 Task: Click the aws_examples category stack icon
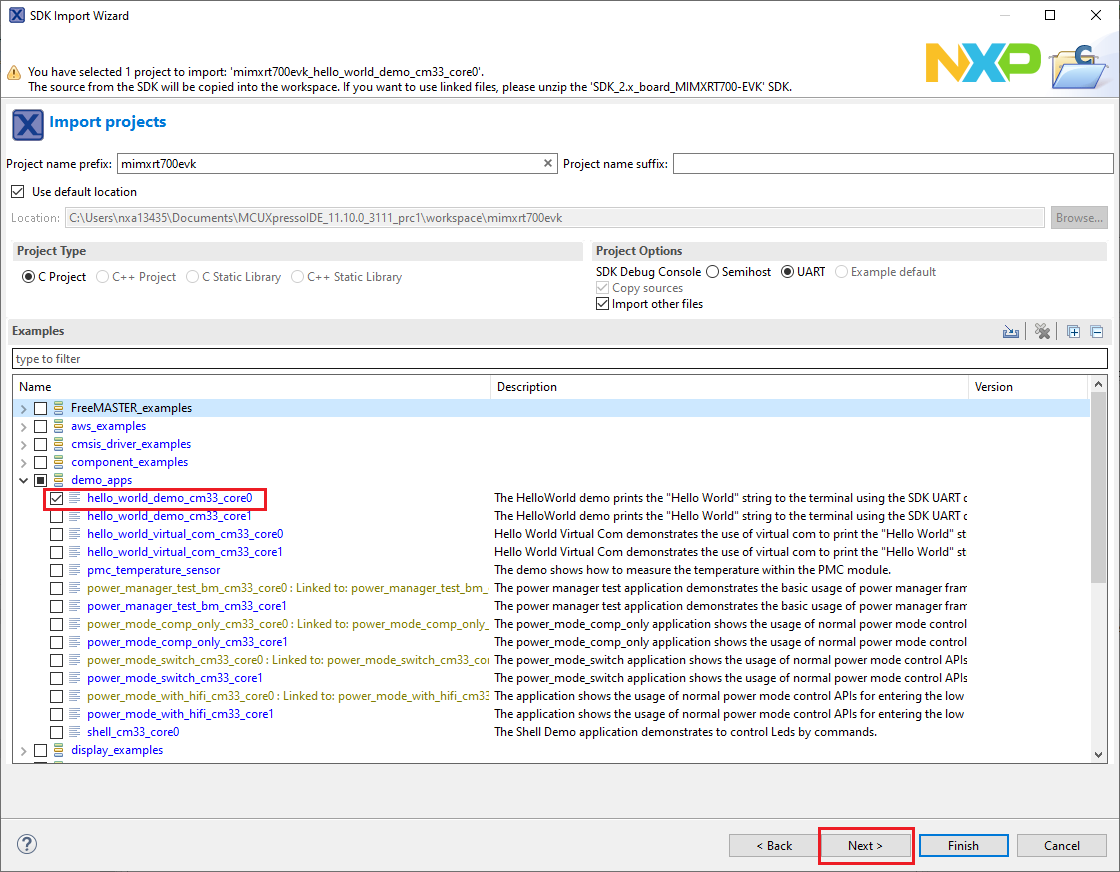pos(59,426)
